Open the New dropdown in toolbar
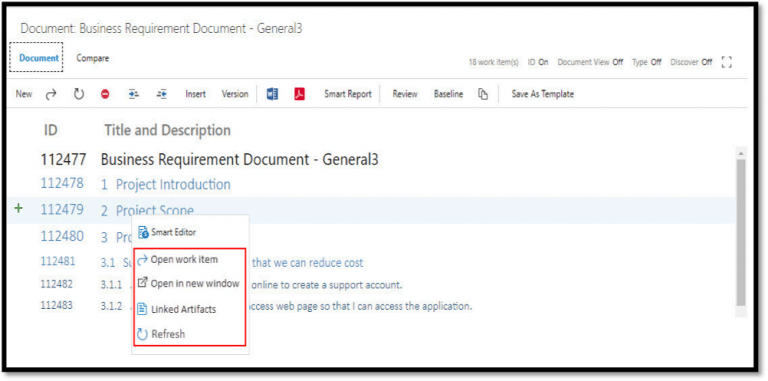The height and width of the screenshot is (381, 768). coord(24,94)
